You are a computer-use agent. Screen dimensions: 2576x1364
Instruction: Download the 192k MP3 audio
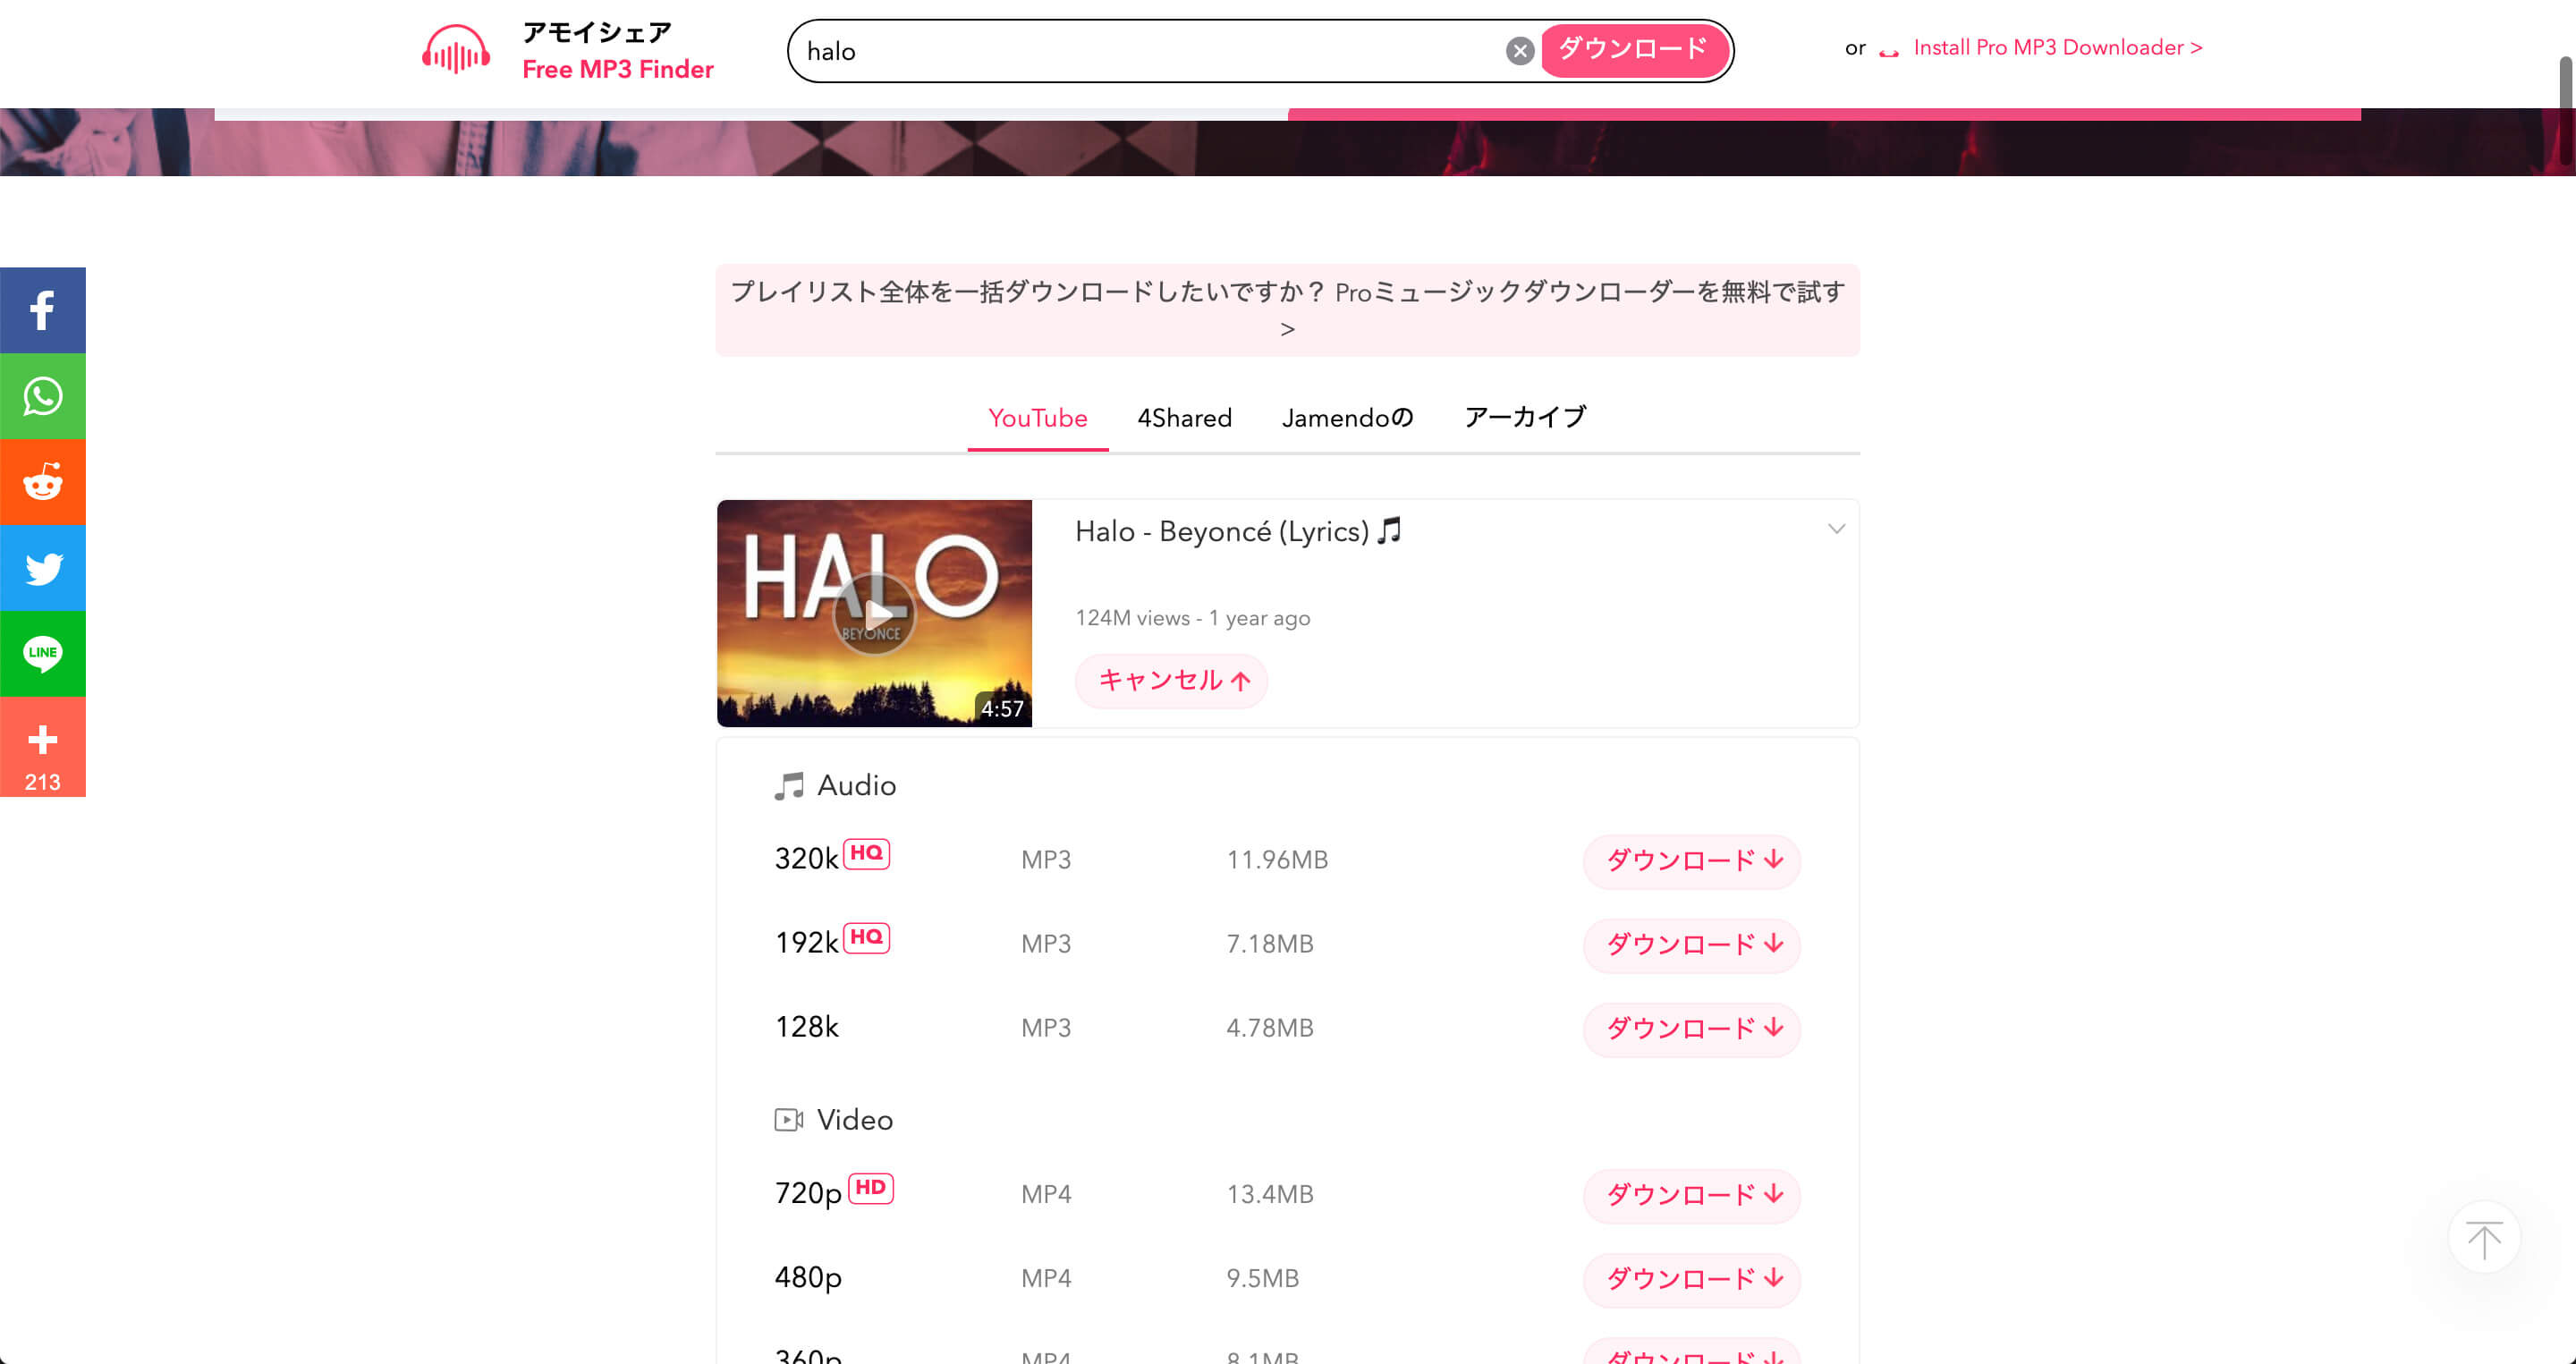1692,945
